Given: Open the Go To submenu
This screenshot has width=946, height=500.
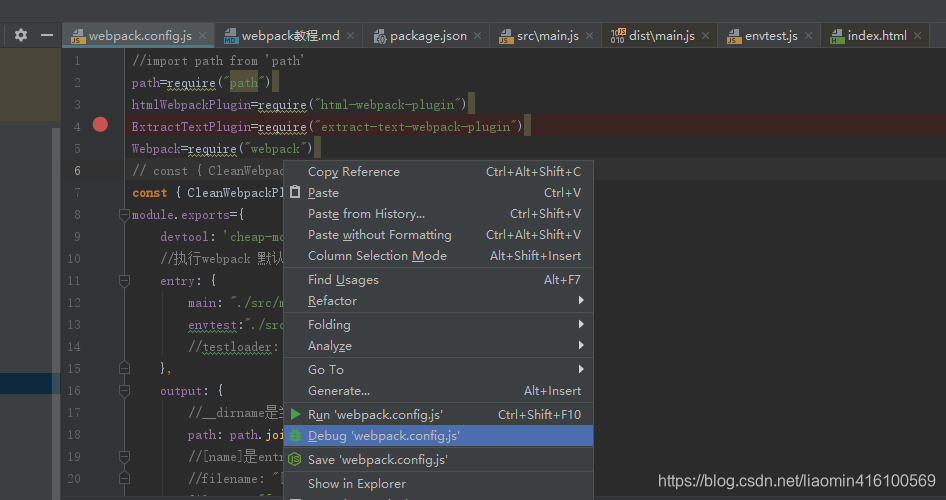Looking at the screenshot, I should point(439,370).
